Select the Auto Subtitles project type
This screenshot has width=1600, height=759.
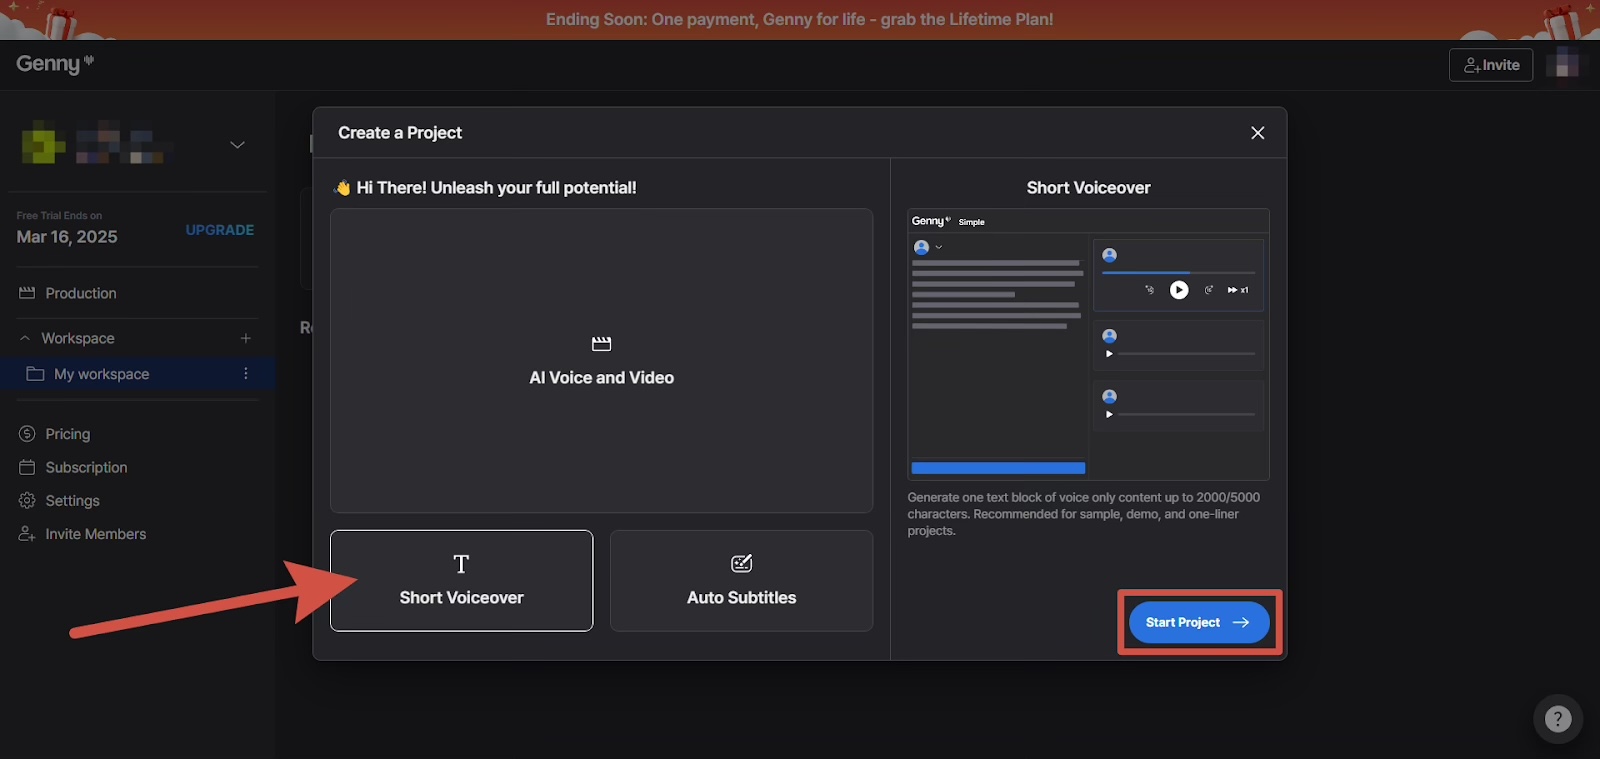742,581
